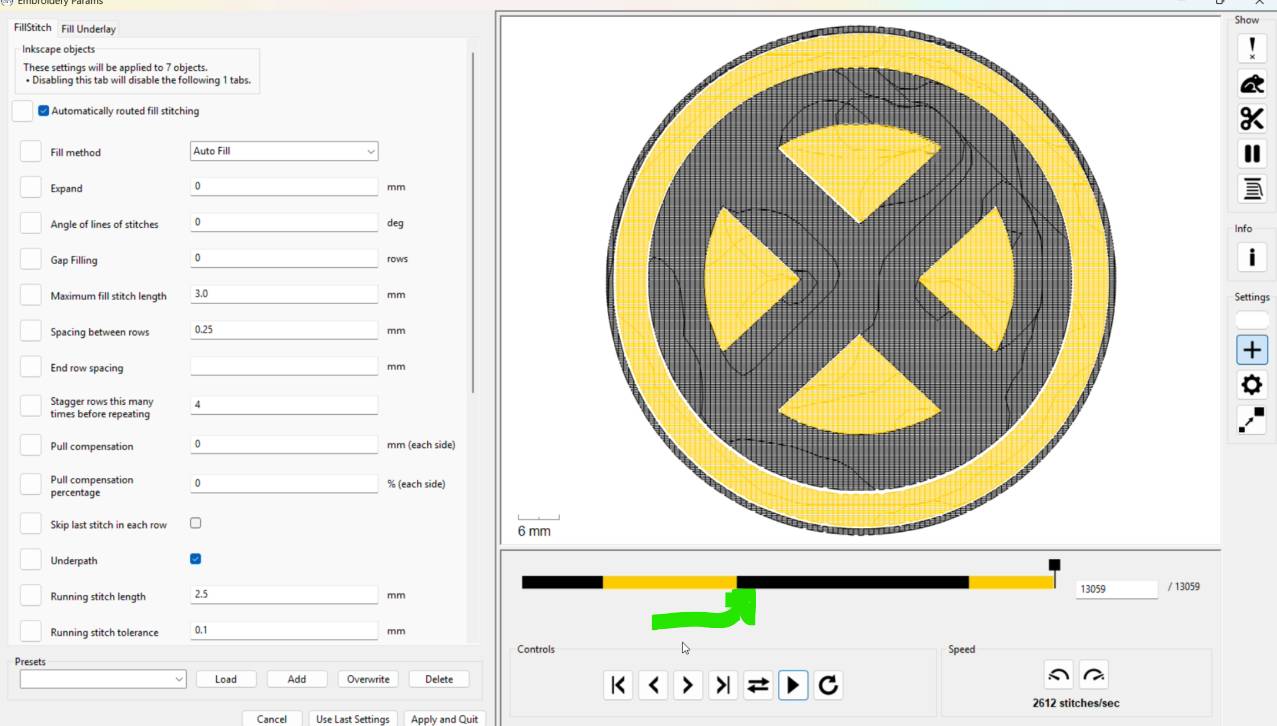1277x726 pixels.
Task: Toggle needle penetration points display icon
Action: click(1251, 48)
